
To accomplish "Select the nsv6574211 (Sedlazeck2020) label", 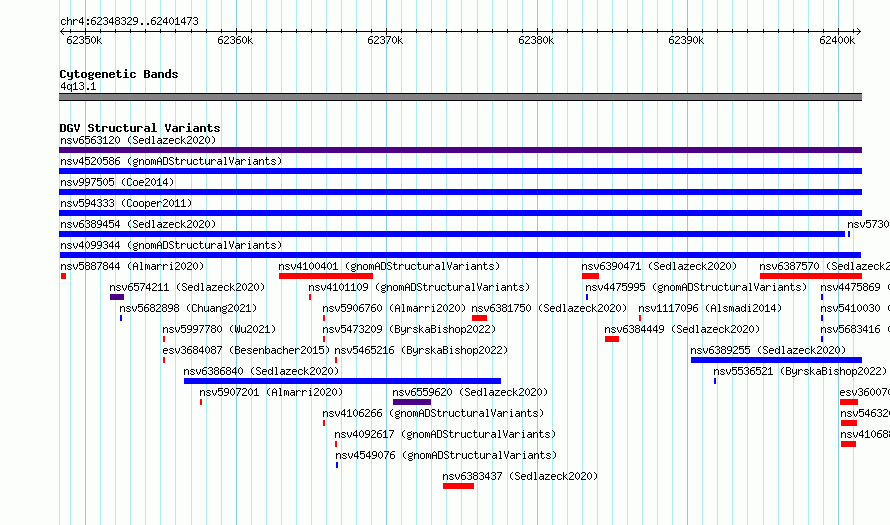I will click(187, 287).
